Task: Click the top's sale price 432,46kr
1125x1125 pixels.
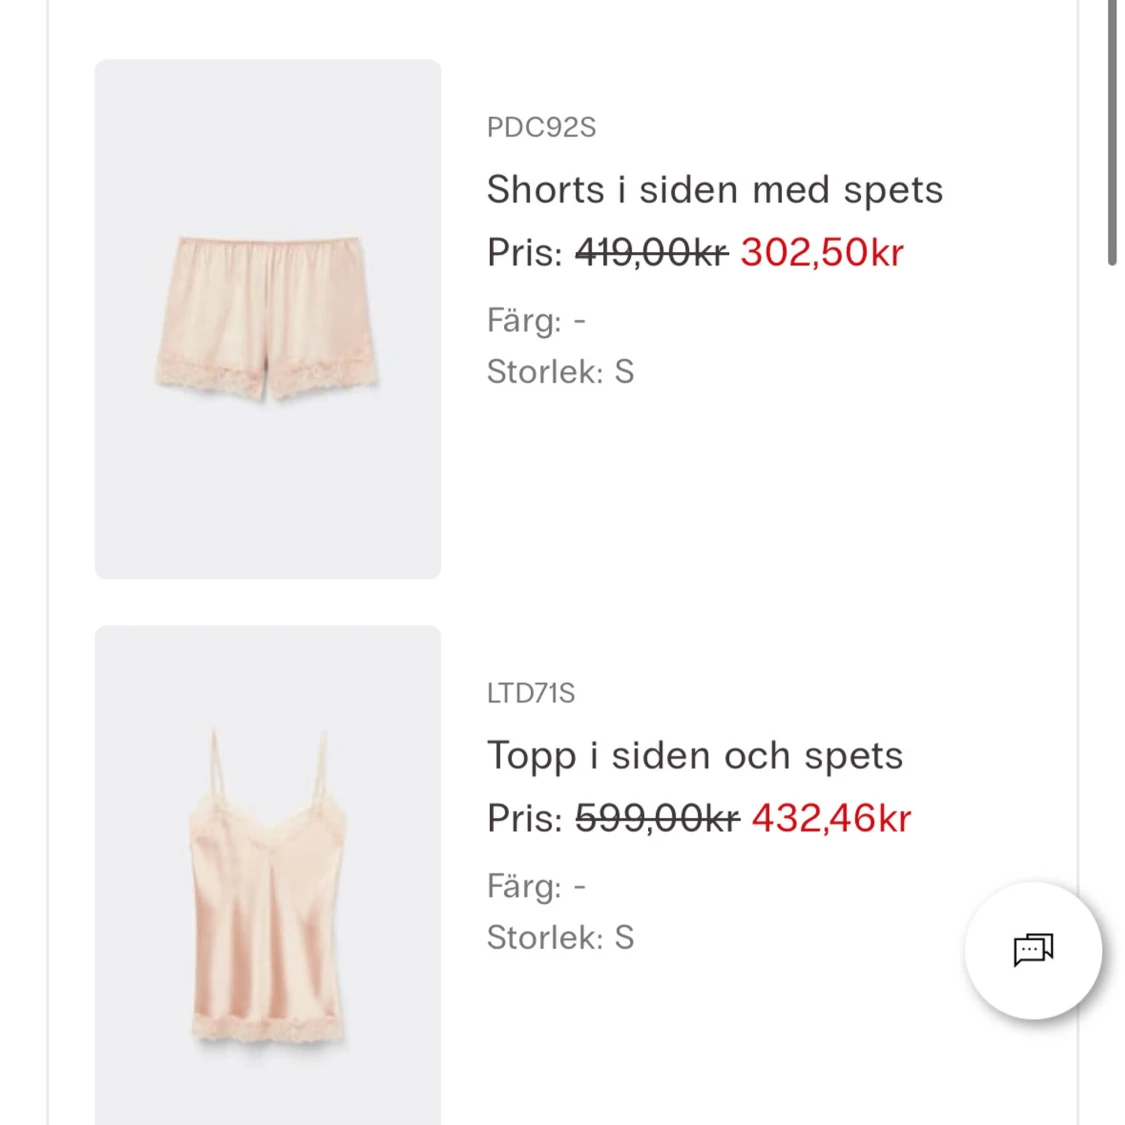Action: click(x=831, y=819)
